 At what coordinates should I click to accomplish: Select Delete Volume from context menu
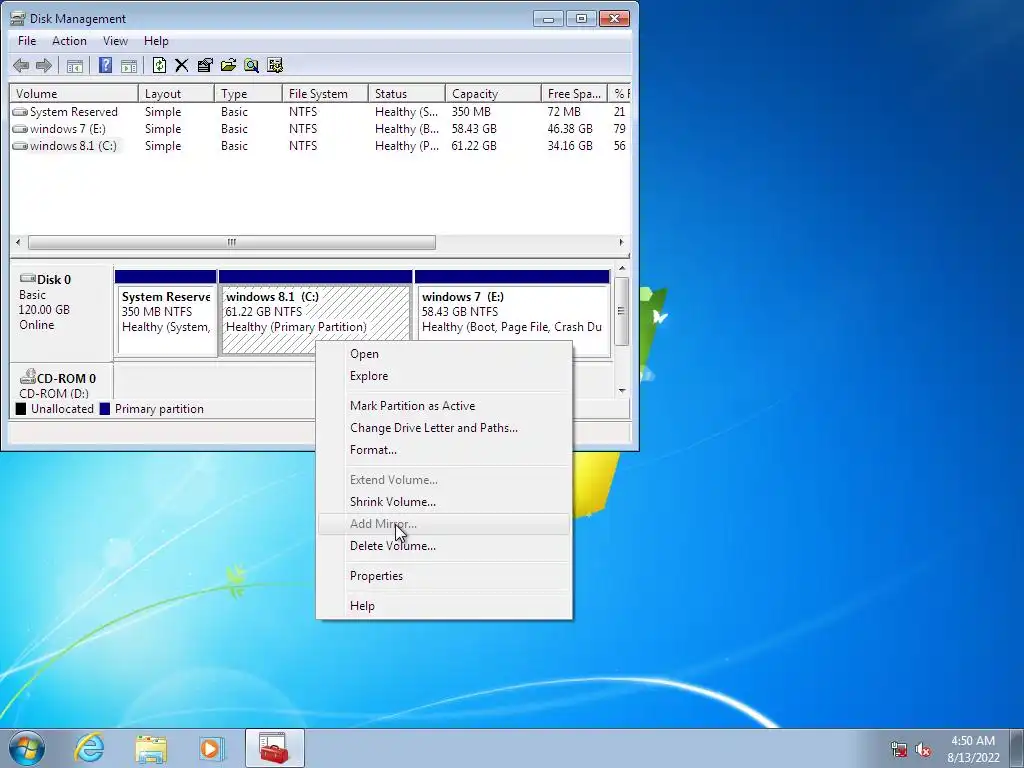(x=444, y=546)
